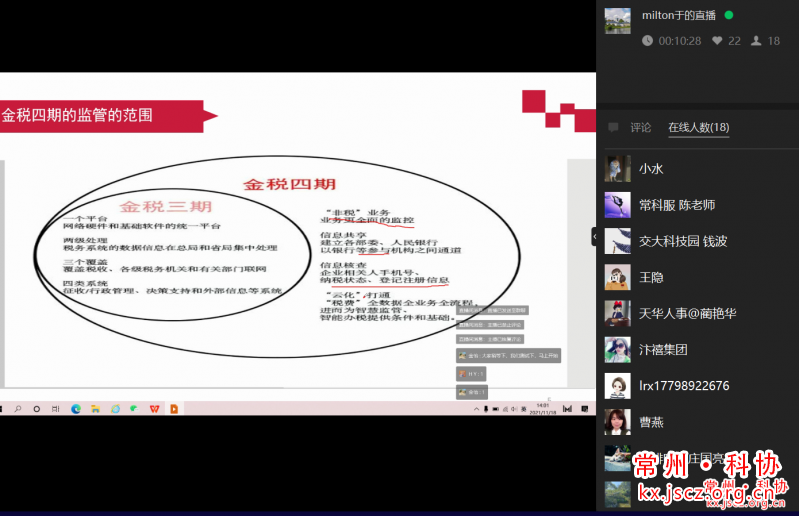This screenshot has width=799, height=516.
Task: Click the green live status dot
Action: 729,15
